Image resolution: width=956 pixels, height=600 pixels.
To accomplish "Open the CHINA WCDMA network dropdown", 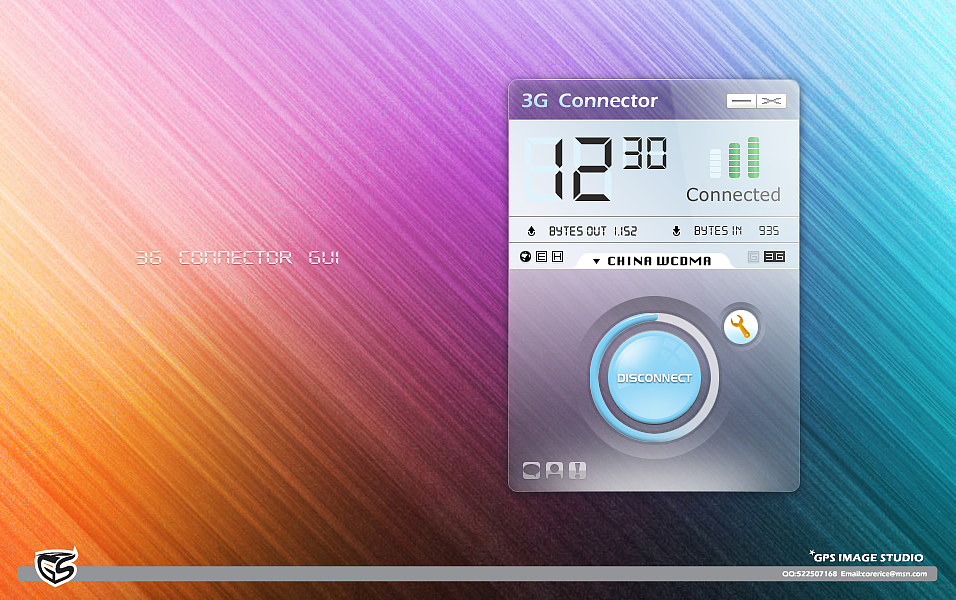I will click(x=652, y=261).
